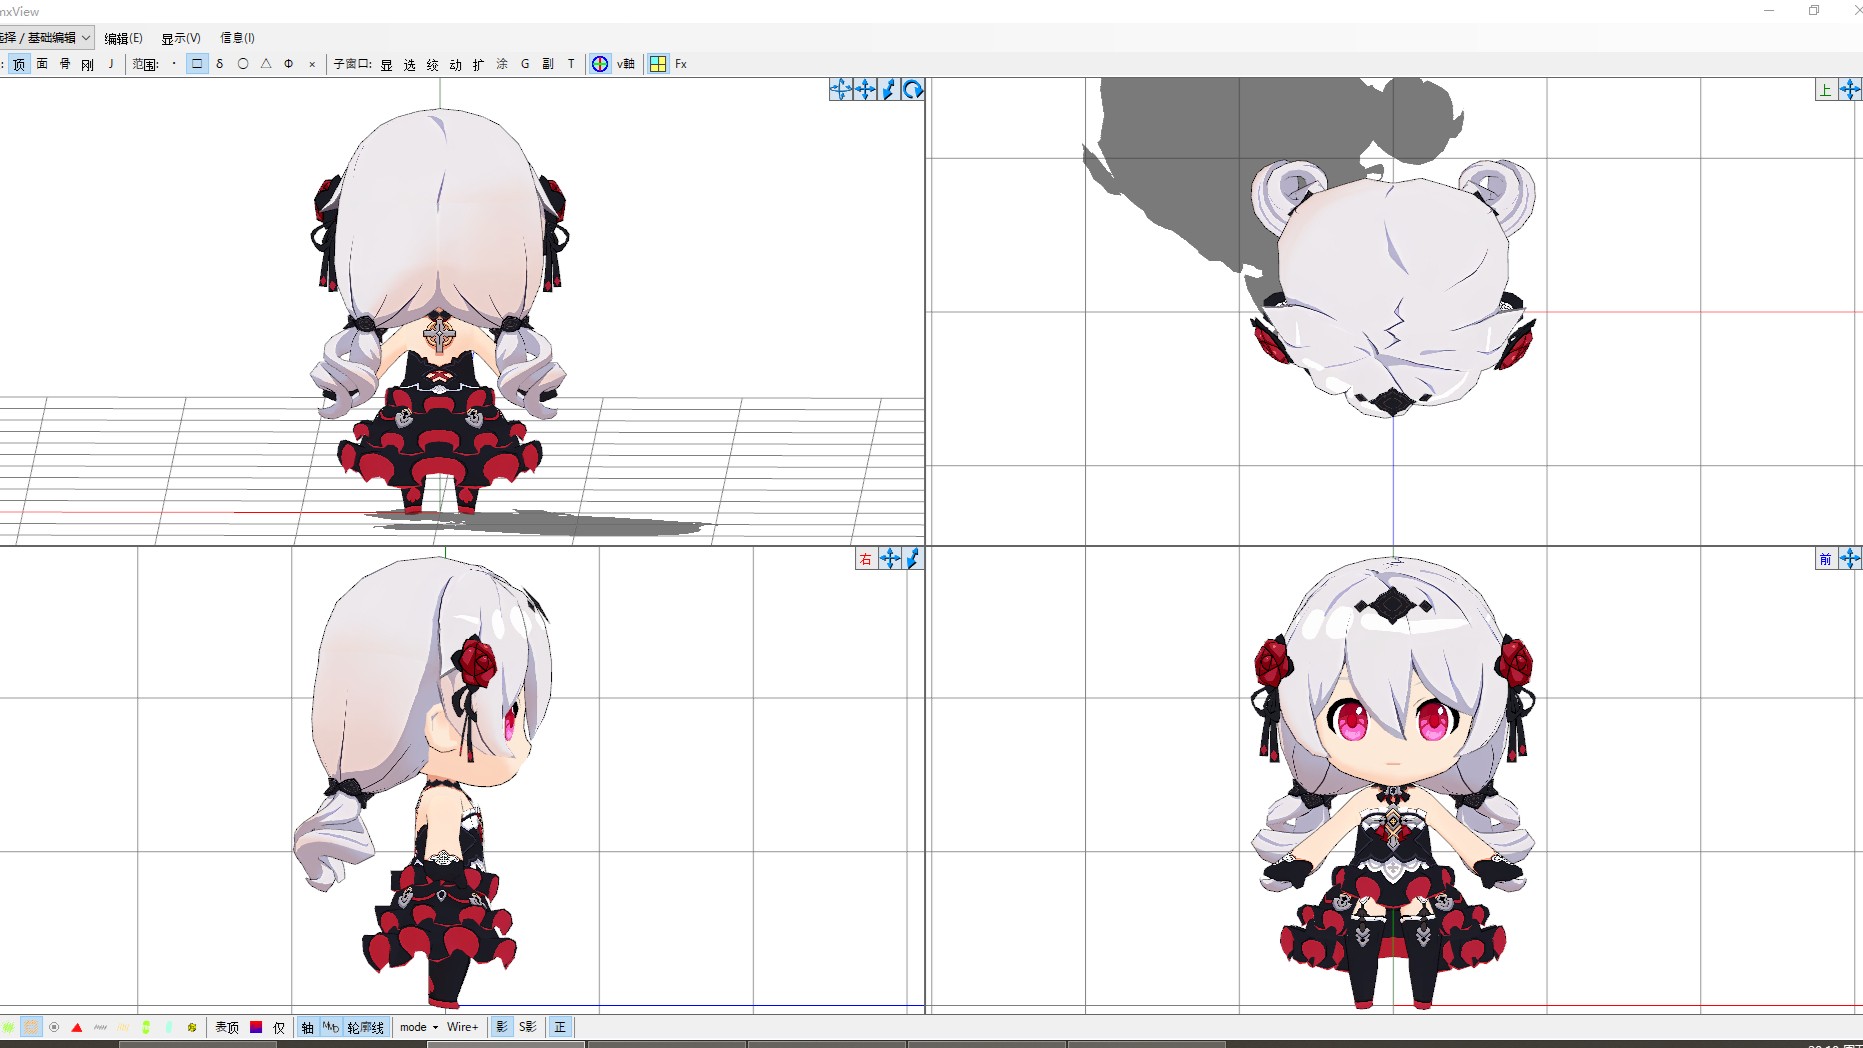Open the 显示(V) menu
This screenshot has height=1048, width=1863.
click(181, 38)
